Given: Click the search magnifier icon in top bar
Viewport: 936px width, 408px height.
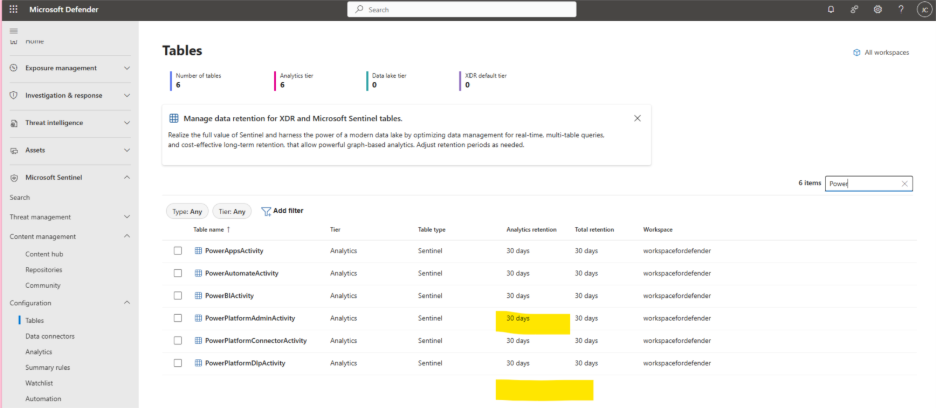Looking at the screenshot, I should [x=359, y=10].
